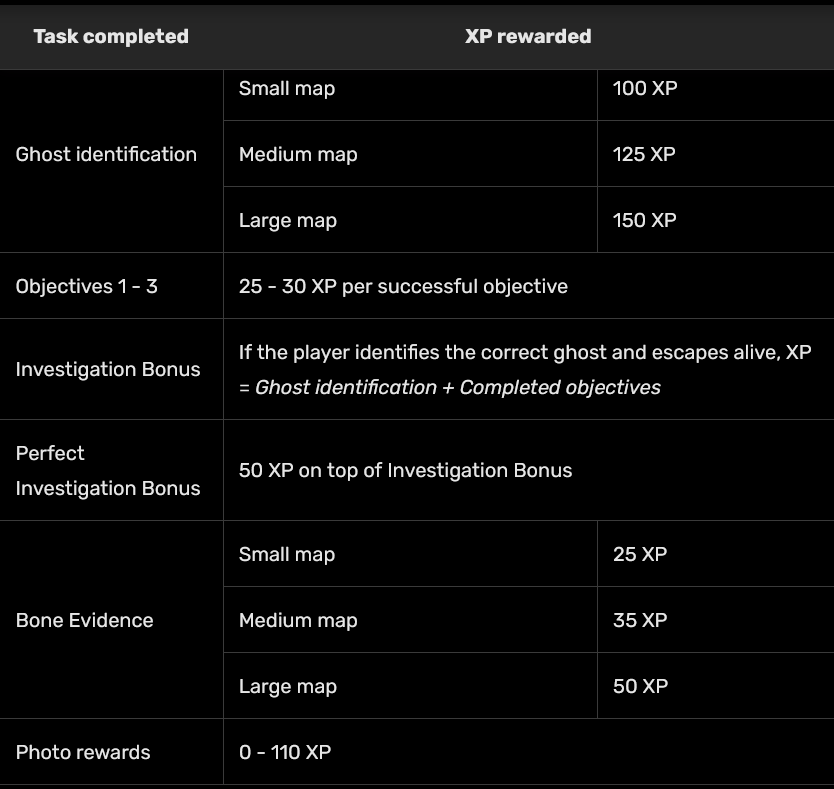Click the "Task completed" column header
The image size is (834, 789).
(x=110, y=36)
